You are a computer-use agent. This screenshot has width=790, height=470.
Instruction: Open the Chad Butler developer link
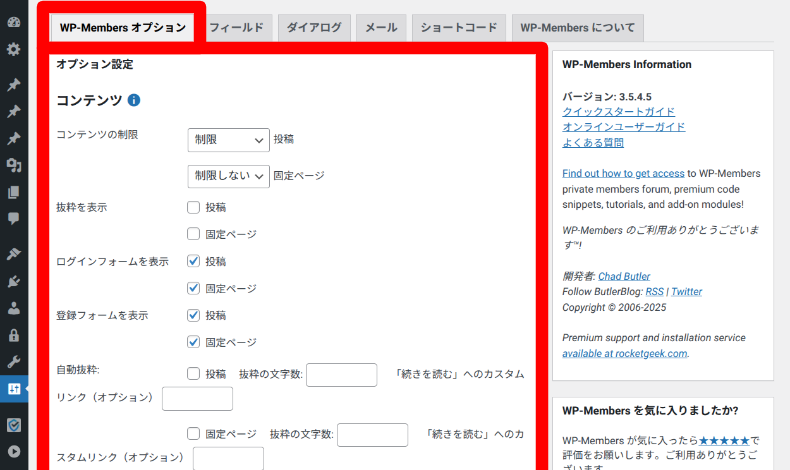click(624, 276)
